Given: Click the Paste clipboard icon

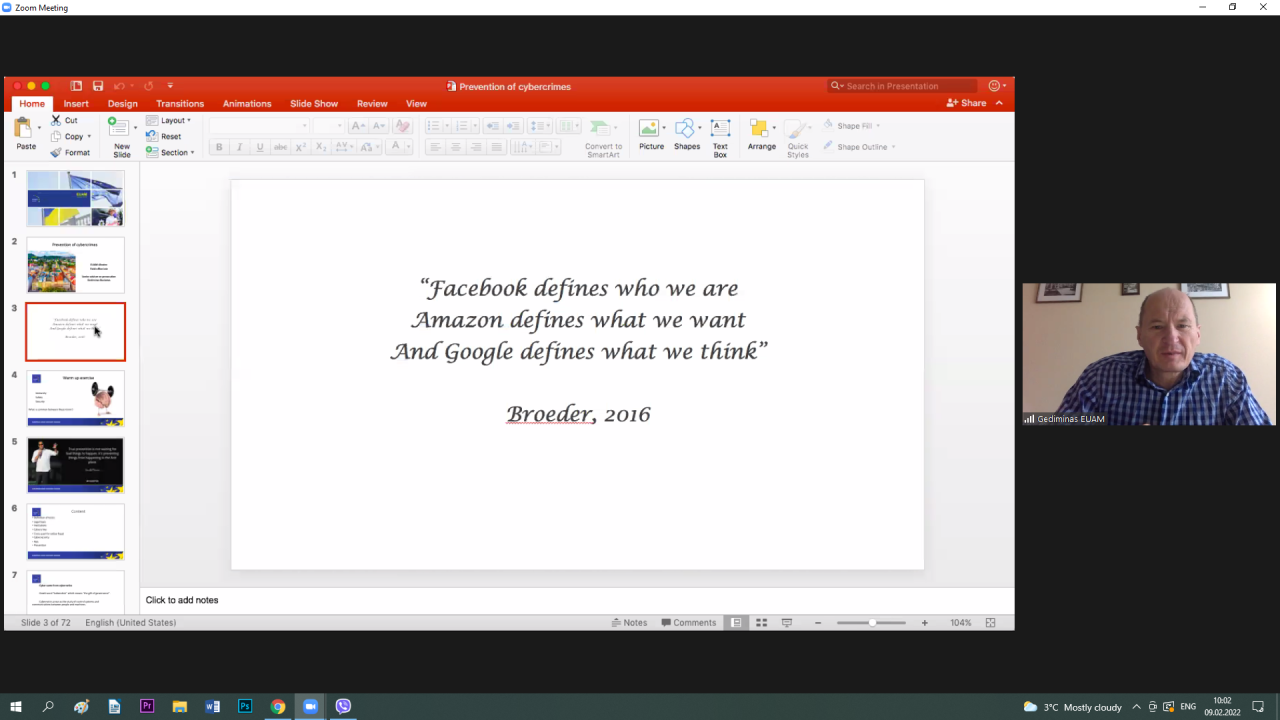Looking at the screenshot, I should (23, 128).
